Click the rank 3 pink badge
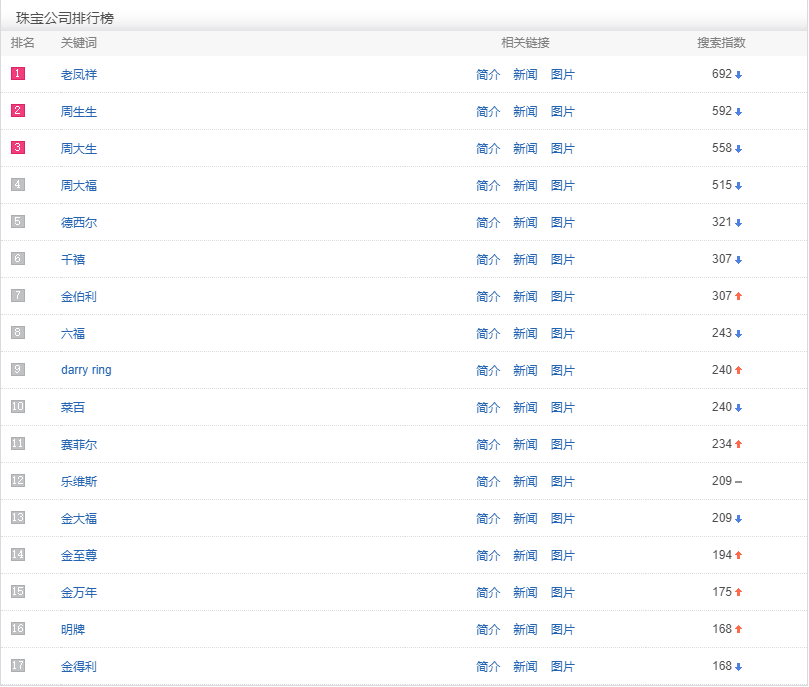The image size is (809, 687). [x=18, y=148]
